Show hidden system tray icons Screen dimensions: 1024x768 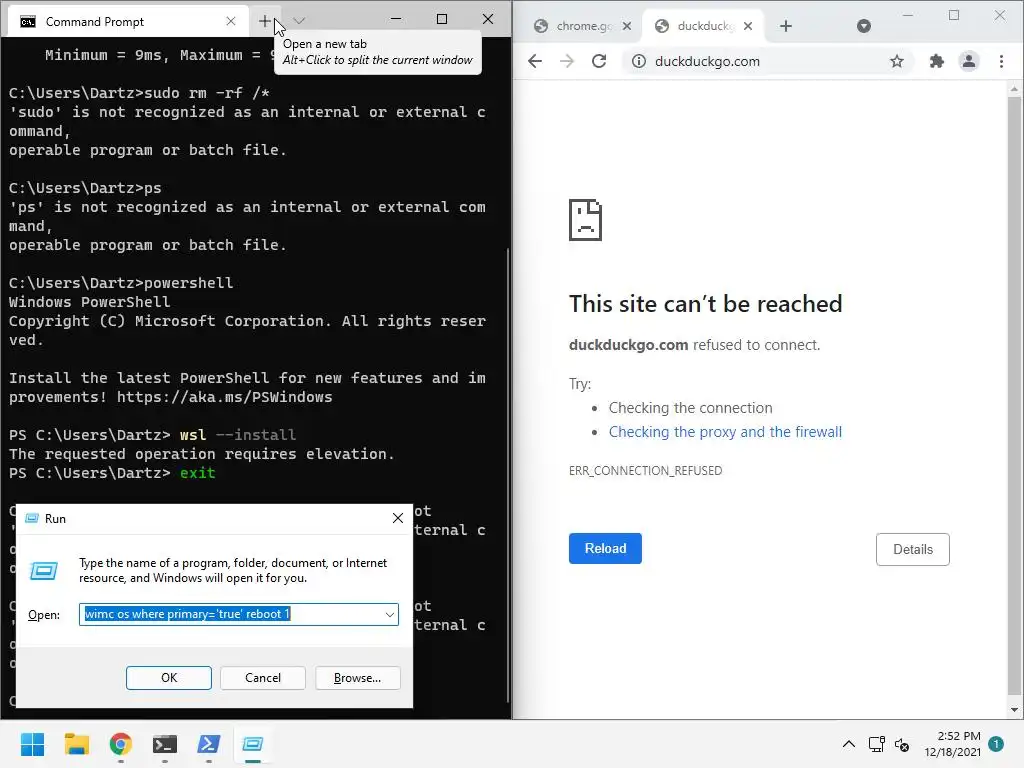tap(848, 744)
